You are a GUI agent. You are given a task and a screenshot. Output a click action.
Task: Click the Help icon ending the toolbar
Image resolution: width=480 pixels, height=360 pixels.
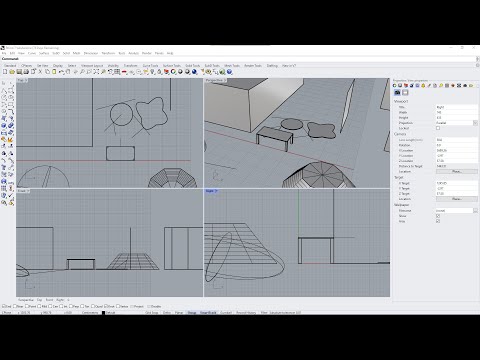[x=229, y=72]
